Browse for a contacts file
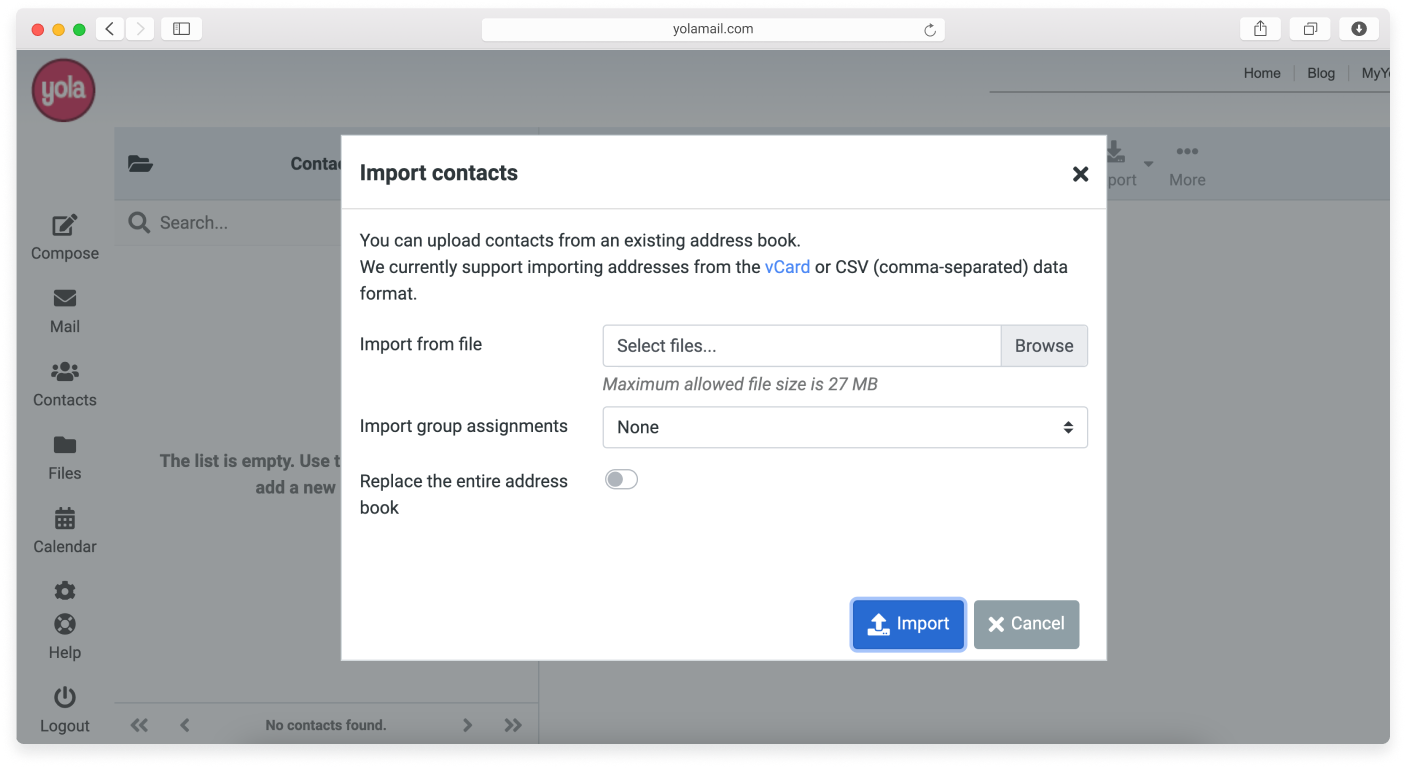Image resolution: width=1406 pixels, height=768 pixels. click(x=1043, y=345)
